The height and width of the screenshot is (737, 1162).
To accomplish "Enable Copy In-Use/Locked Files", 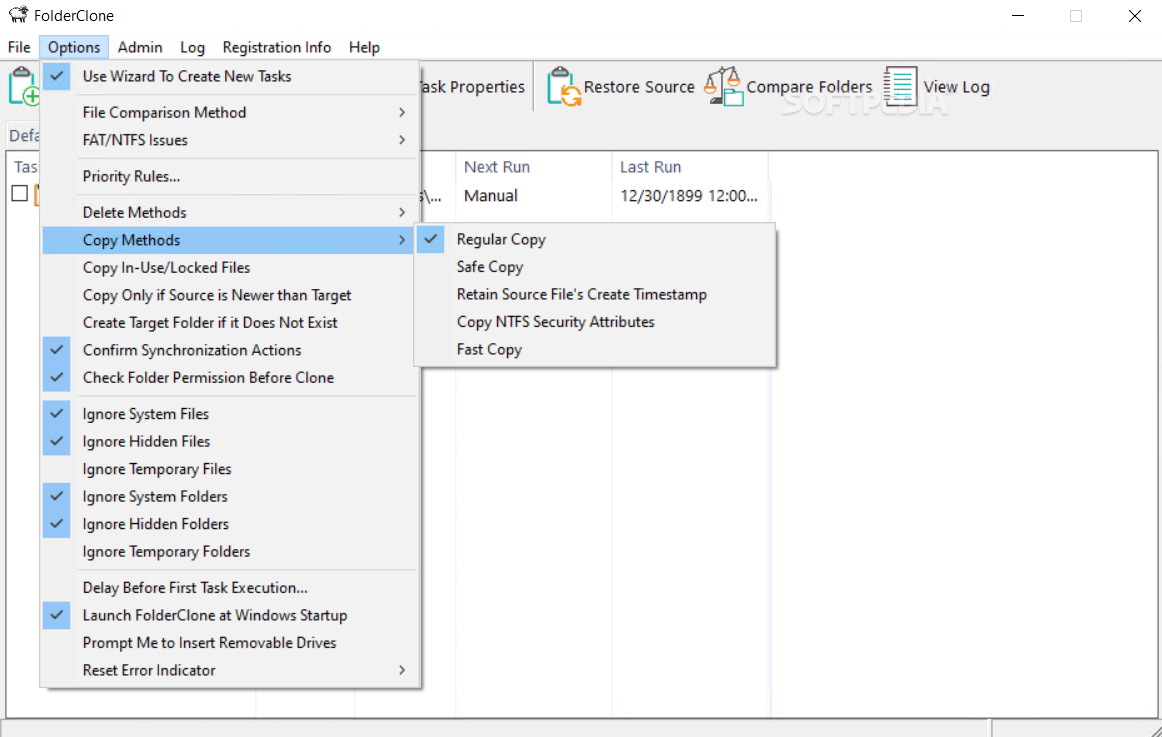I will click(x=230, y=267).
